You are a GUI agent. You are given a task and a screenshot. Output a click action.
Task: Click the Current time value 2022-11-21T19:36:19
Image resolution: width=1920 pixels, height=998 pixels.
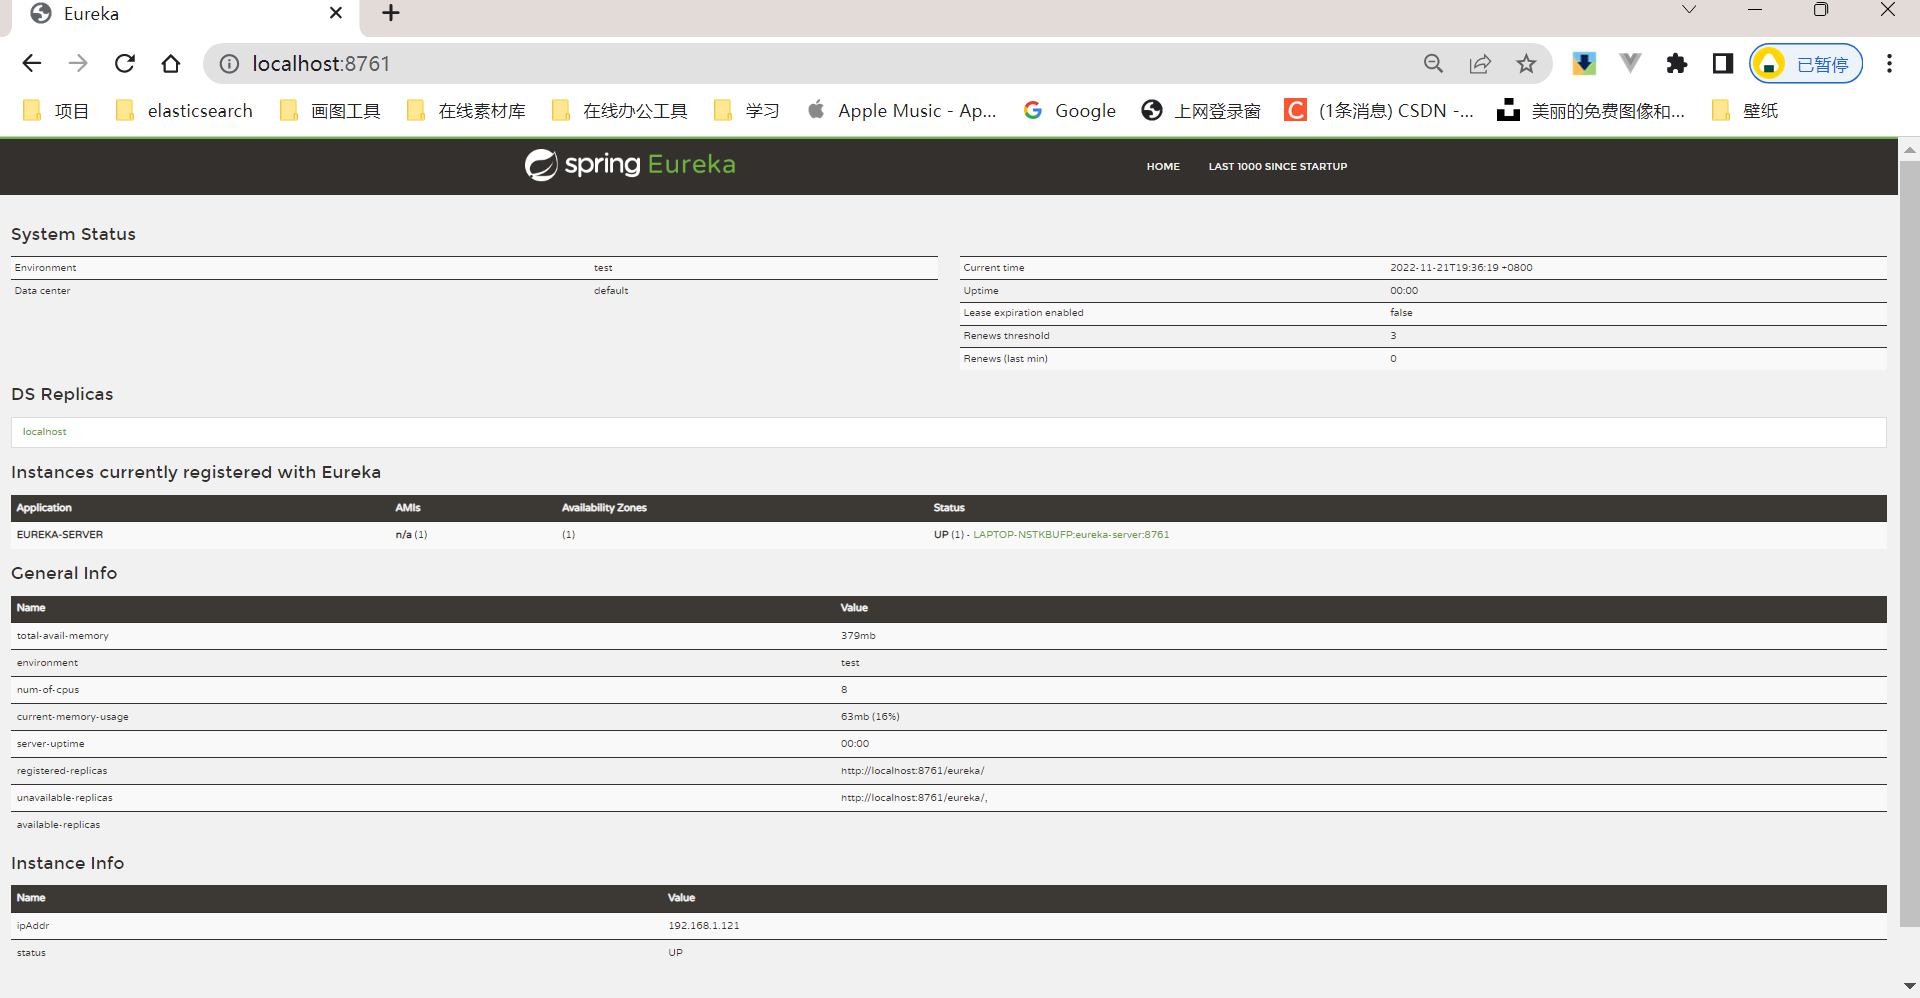pos(1461,268)
